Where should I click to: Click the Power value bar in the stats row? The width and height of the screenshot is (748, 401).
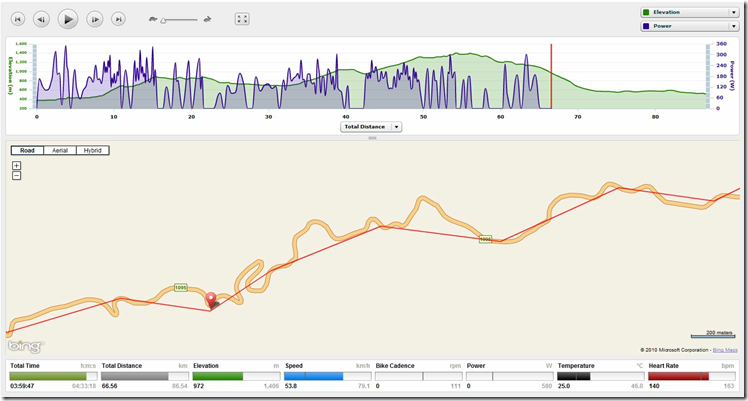pyautogui.click(x=510, y=376)
